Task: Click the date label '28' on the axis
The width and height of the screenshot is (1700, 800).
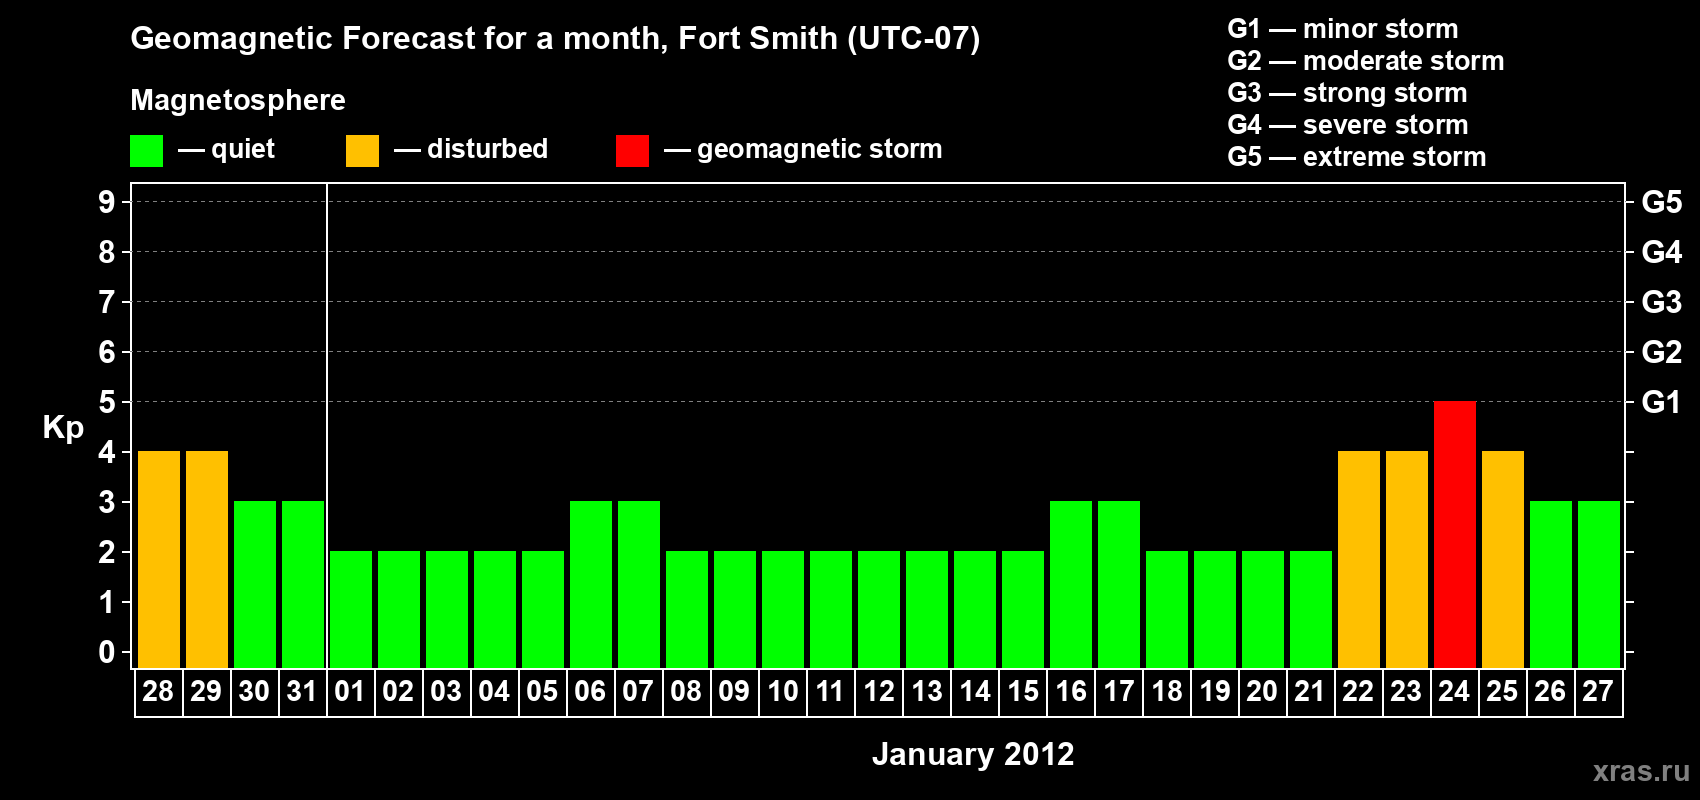Action: [x=158, y=692]
